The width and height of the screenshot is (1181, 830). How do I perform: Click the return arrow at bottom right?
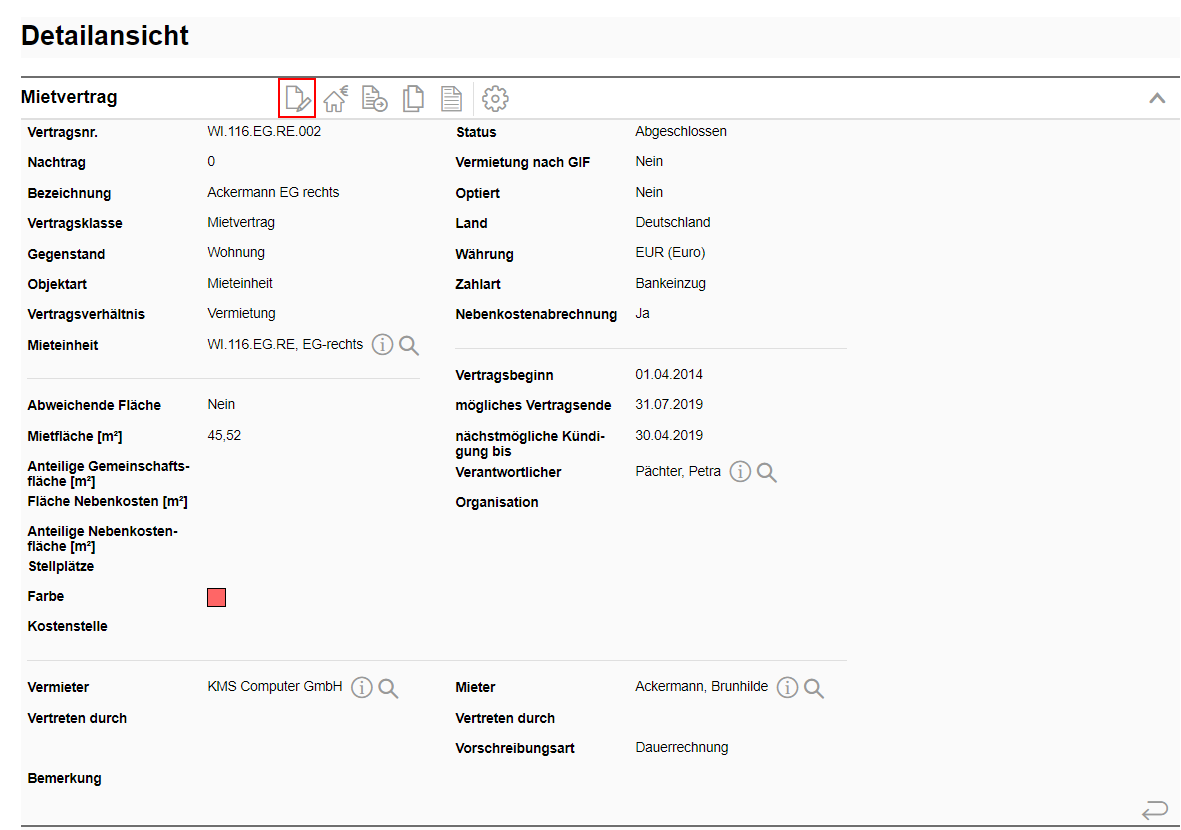(x=1154, y=808)
